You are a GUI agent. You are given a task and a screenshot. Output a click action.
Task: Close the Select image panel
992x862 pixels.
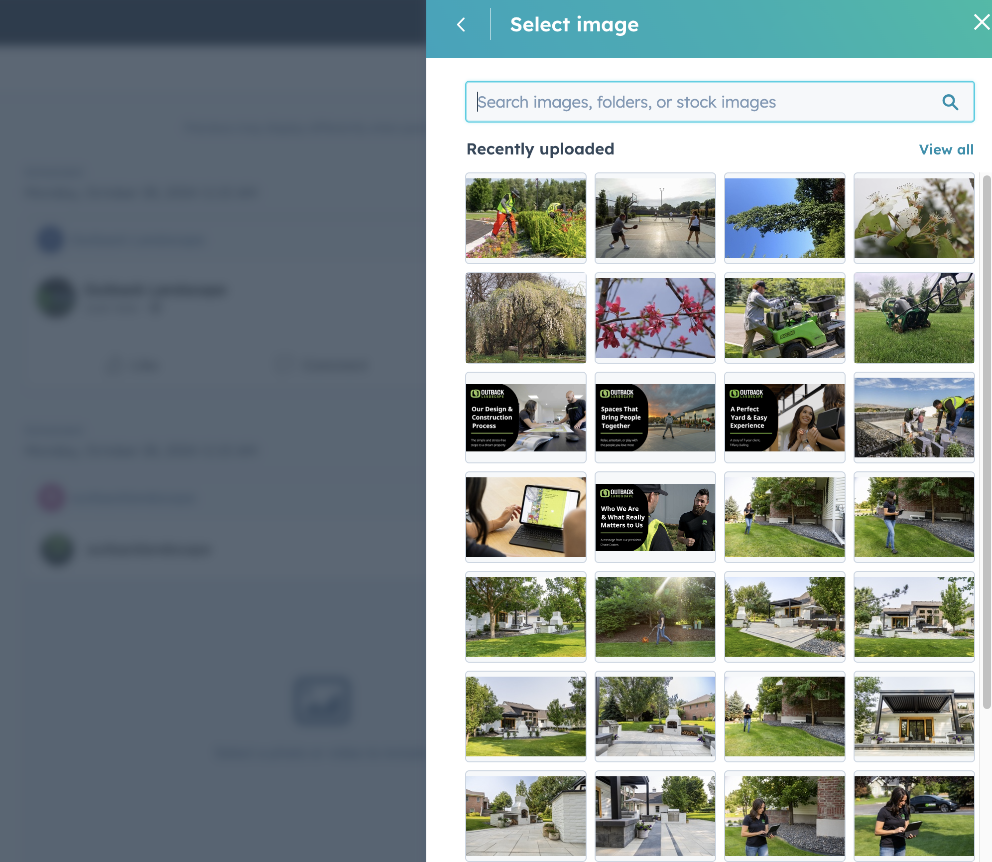click(981, 23)
